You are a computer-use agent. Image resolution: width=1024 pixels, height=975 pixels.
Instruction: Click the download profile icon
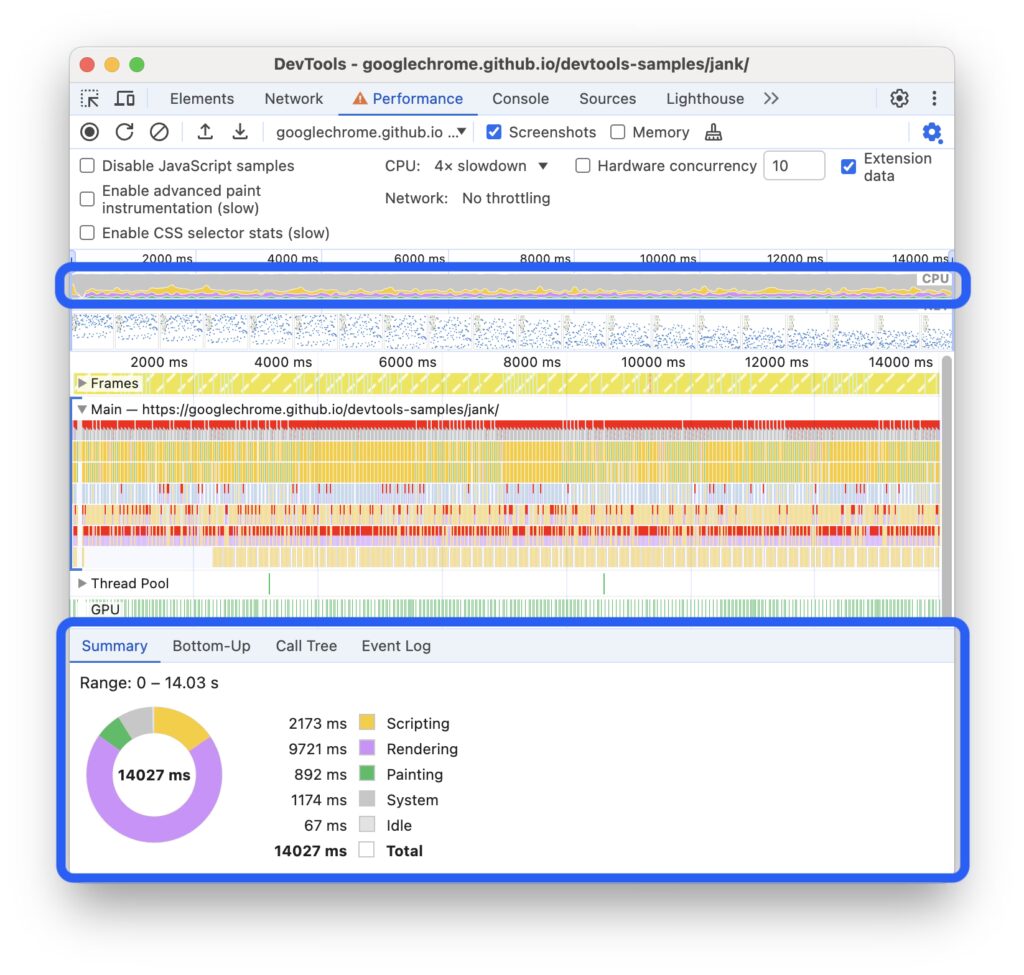point(240,132)
